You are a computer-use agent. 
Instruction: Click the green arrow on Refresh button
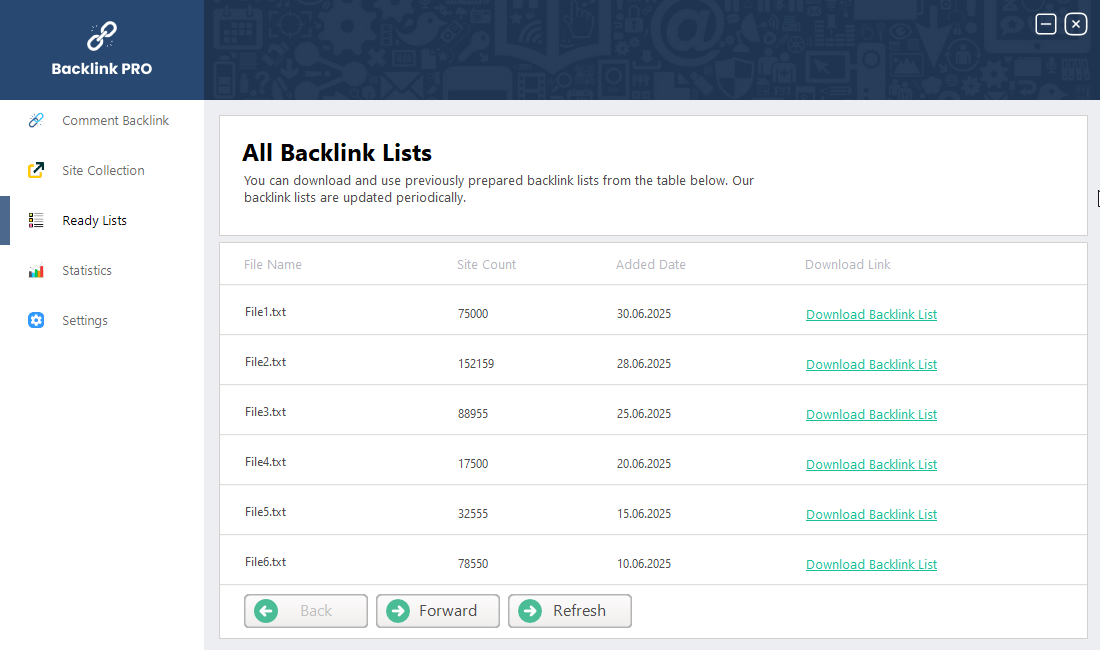click(x=530, y=611)
